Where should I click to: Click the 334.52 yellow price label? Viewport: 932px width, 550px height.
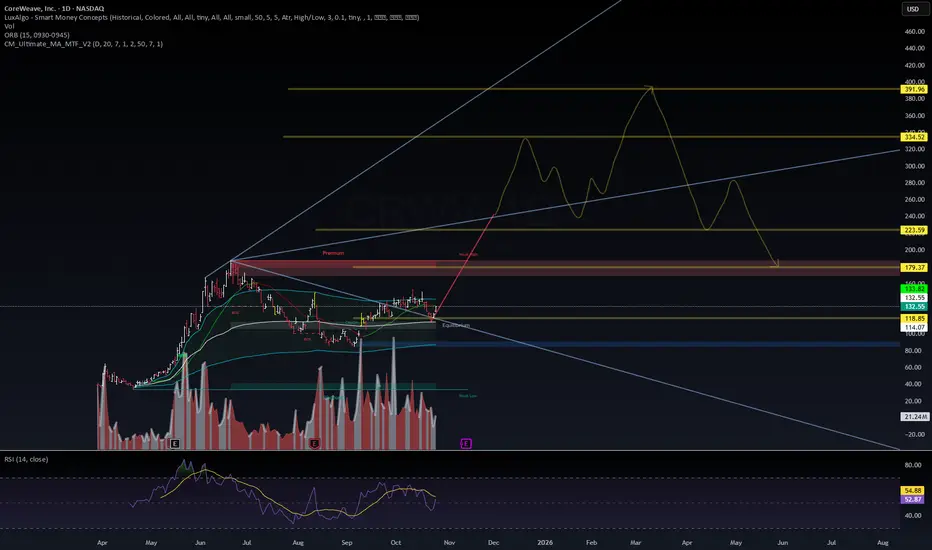coord(914,137)
